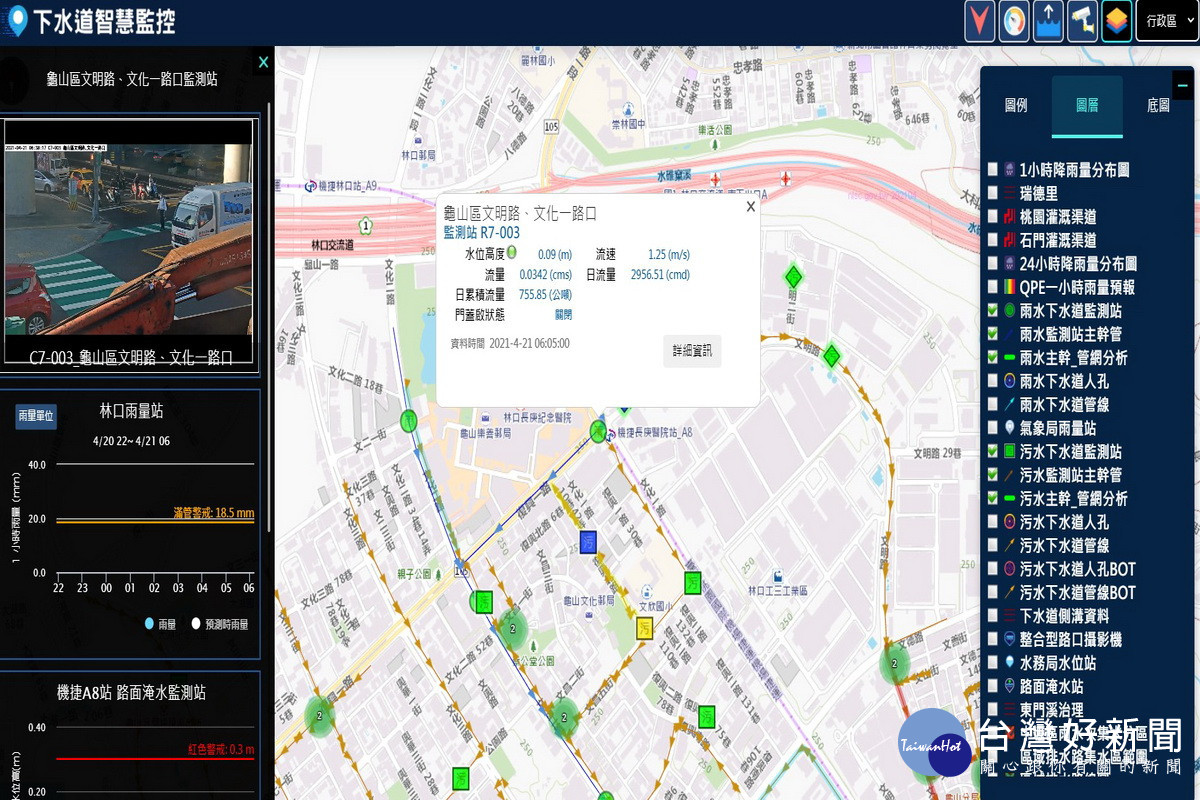Screen dimensions: 1200x800
Task: Check 污水下水道人孔BOT layer checkbox
Action: click(992, 569)
